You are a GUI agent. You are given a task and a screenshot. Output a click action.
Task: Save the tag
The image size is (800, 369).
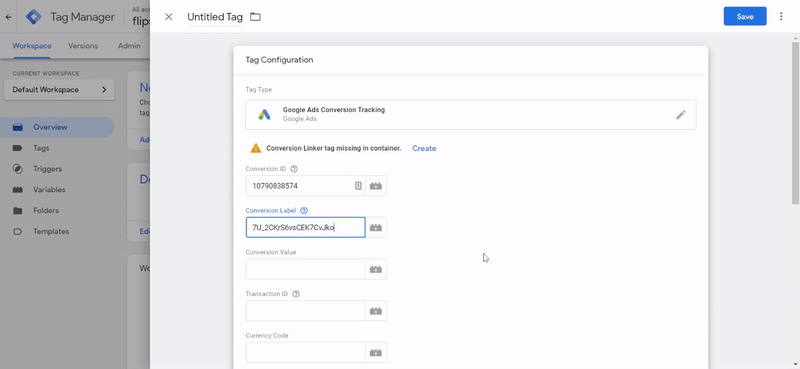(745, 16)
